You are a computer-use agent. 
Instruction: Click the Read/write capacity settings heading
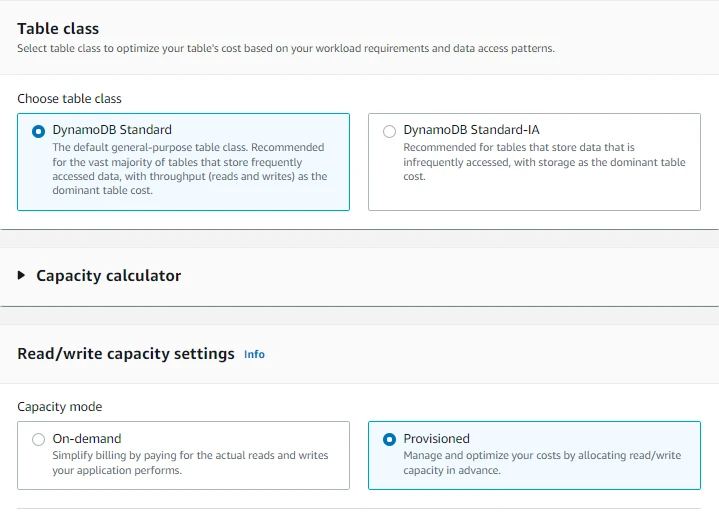[126, 354]
